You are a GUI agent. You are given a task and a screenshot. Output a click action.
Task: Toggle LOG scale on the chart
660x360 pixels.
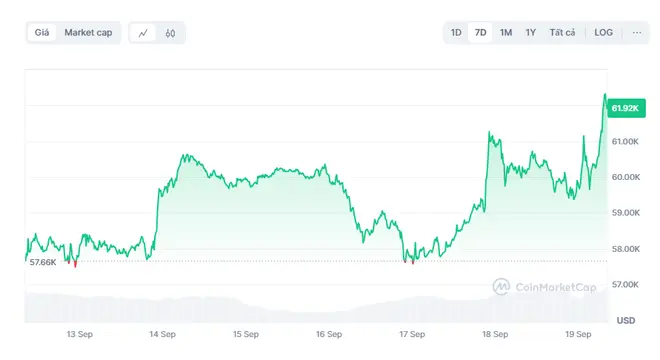[603, 32]
